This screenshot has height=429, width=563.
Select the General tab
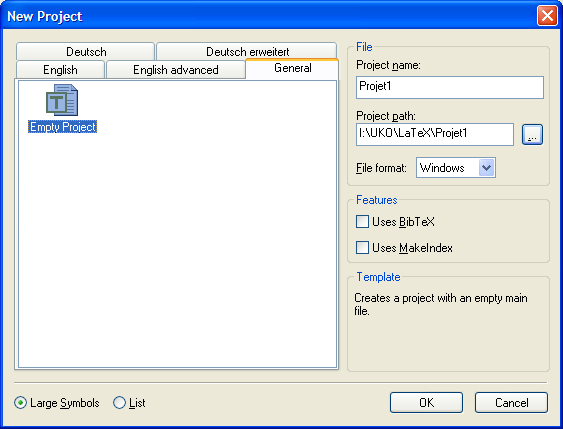(x=292, y=68)
